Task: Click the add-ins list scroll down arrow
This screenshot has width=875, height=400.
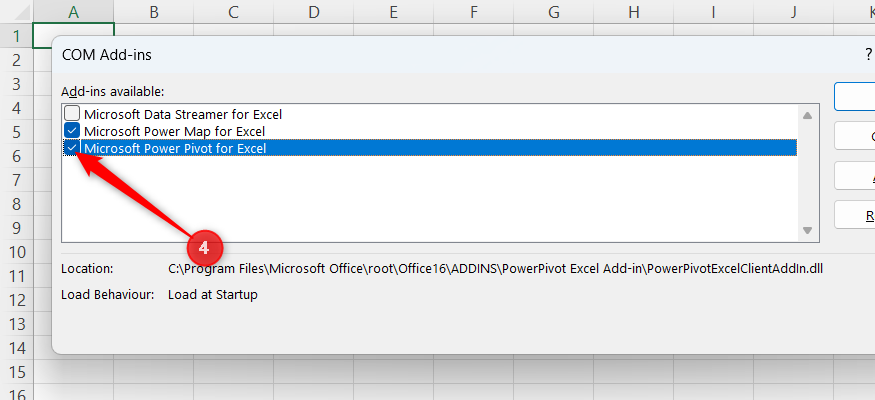Action: click(x=807, y=230)
